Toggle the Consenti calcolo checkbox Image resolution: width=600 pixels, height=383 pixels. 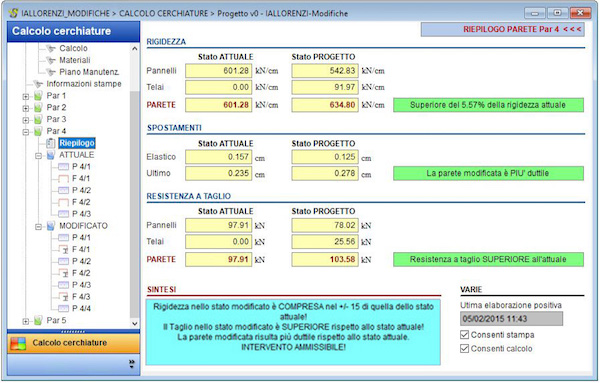(464, 349)
